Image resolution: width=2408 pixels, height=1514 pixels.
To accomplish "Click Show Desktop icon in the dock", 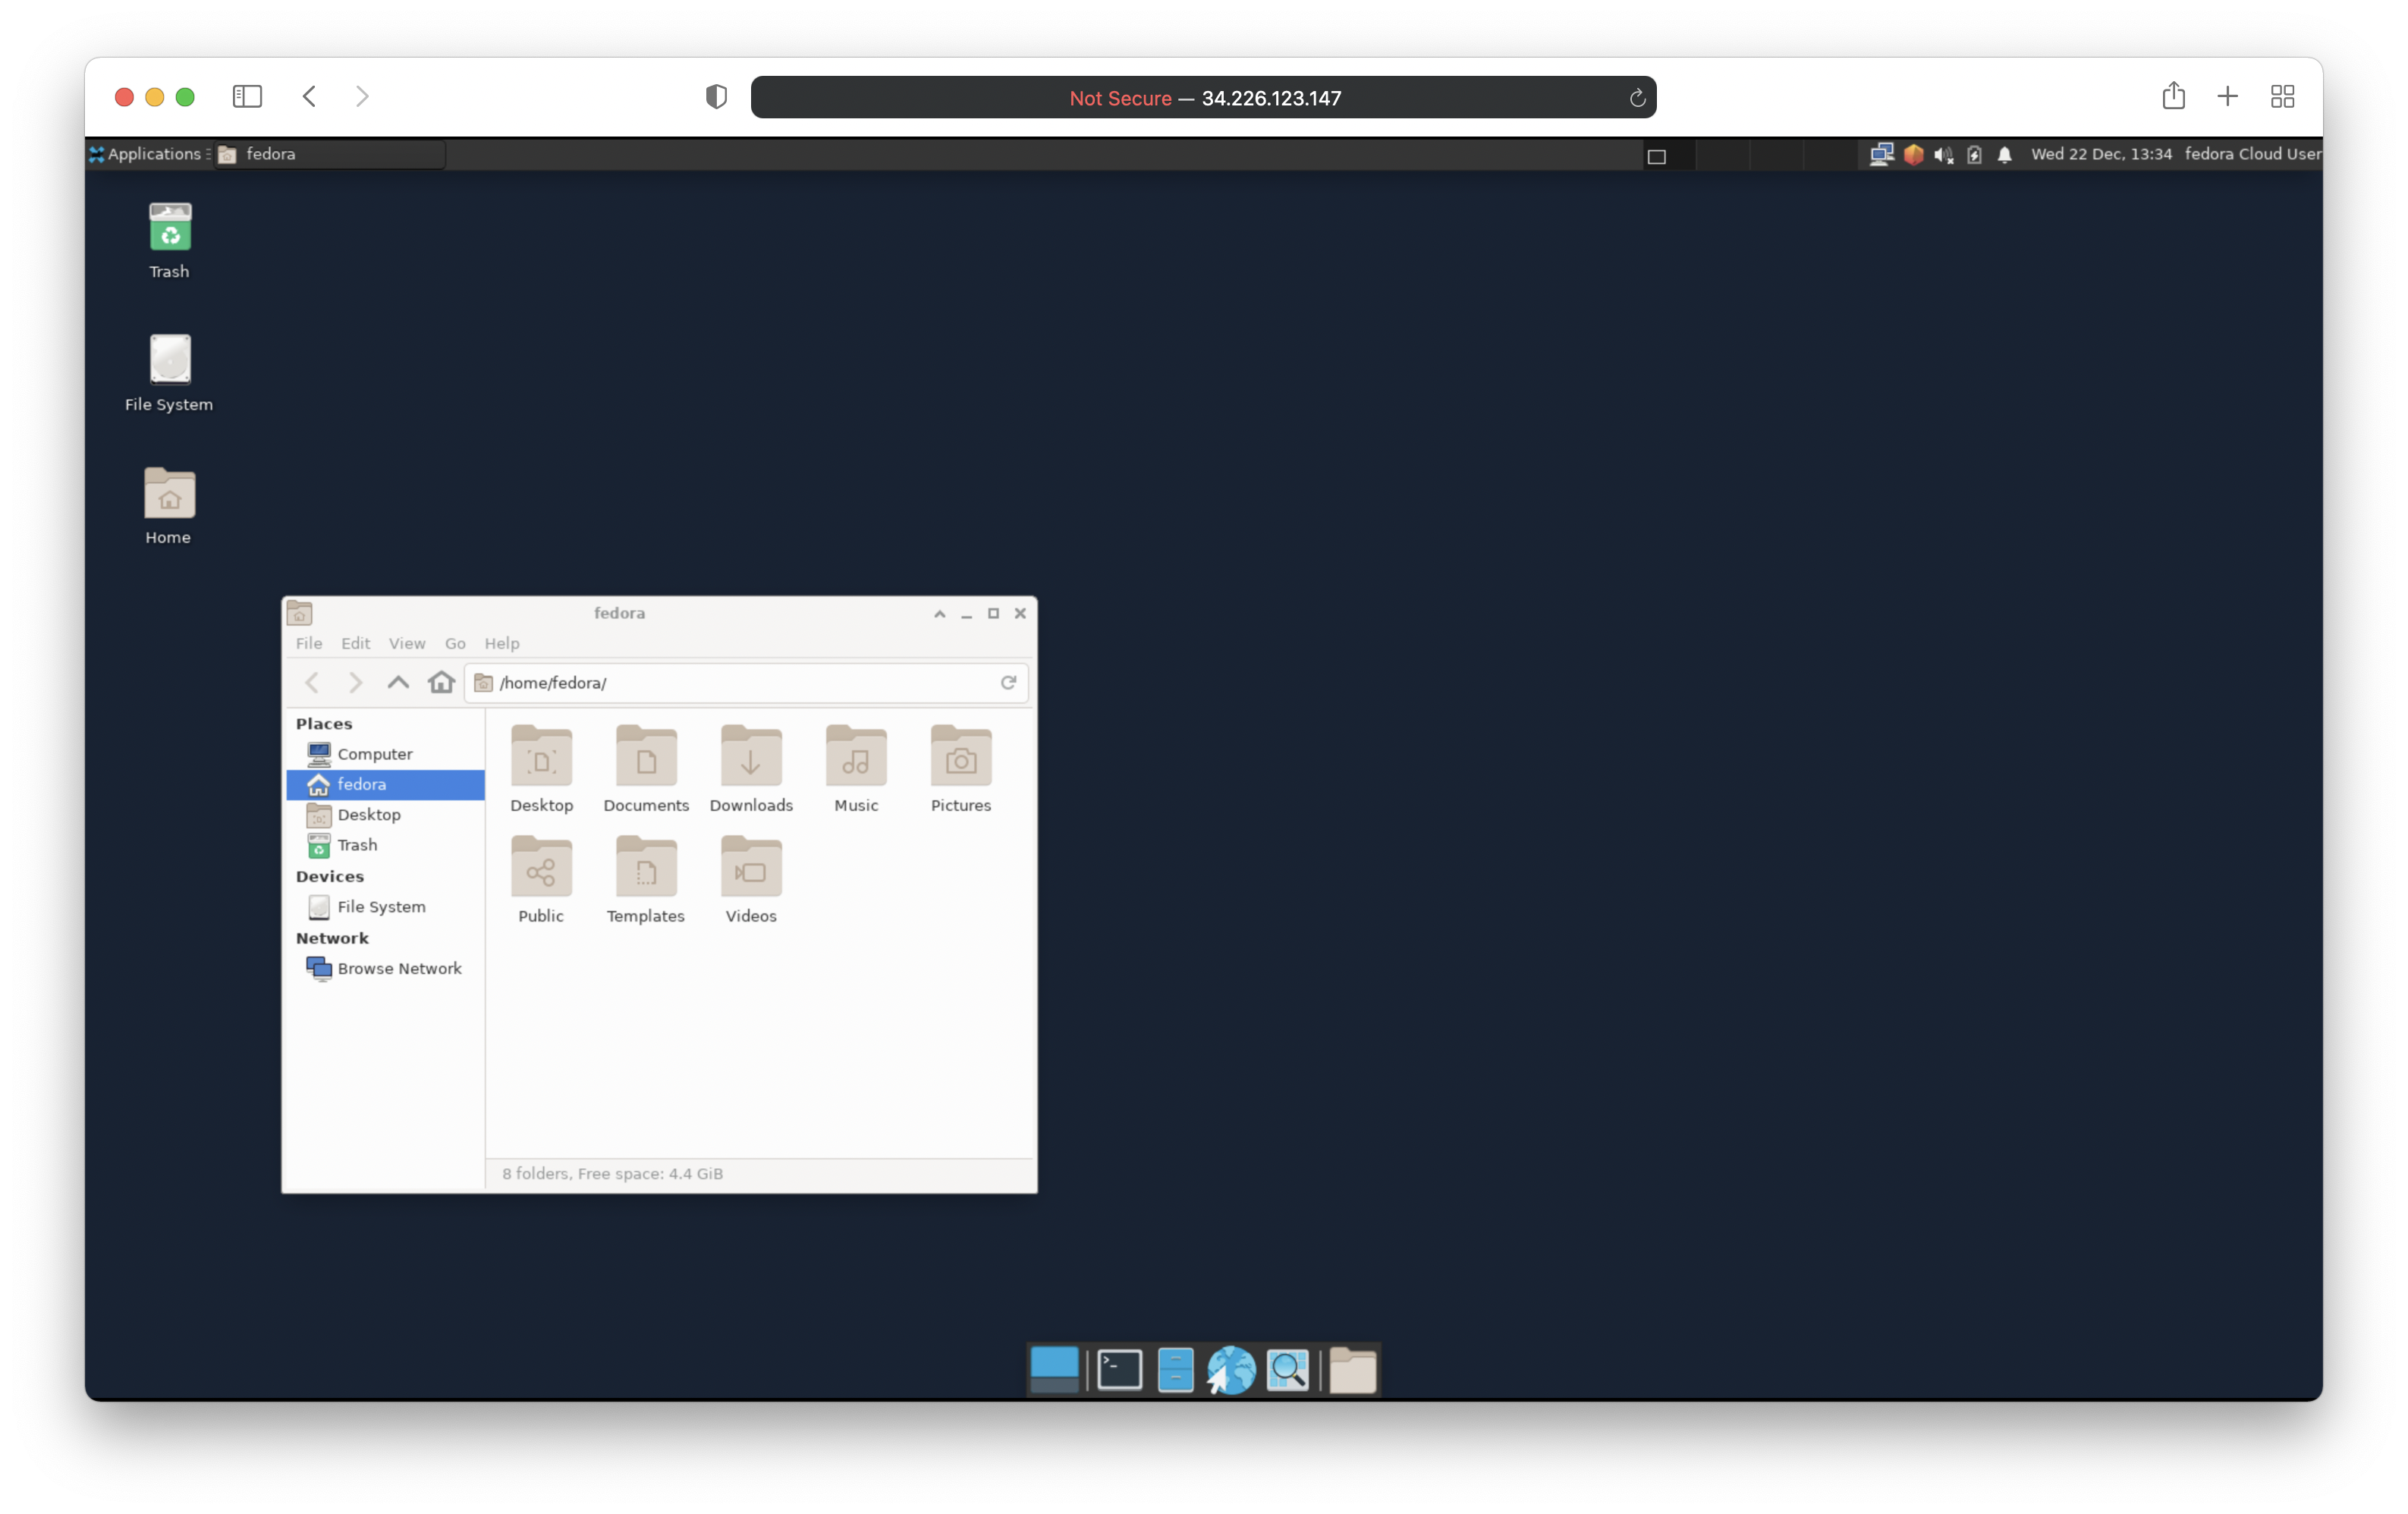I will click(1054, 1369).
